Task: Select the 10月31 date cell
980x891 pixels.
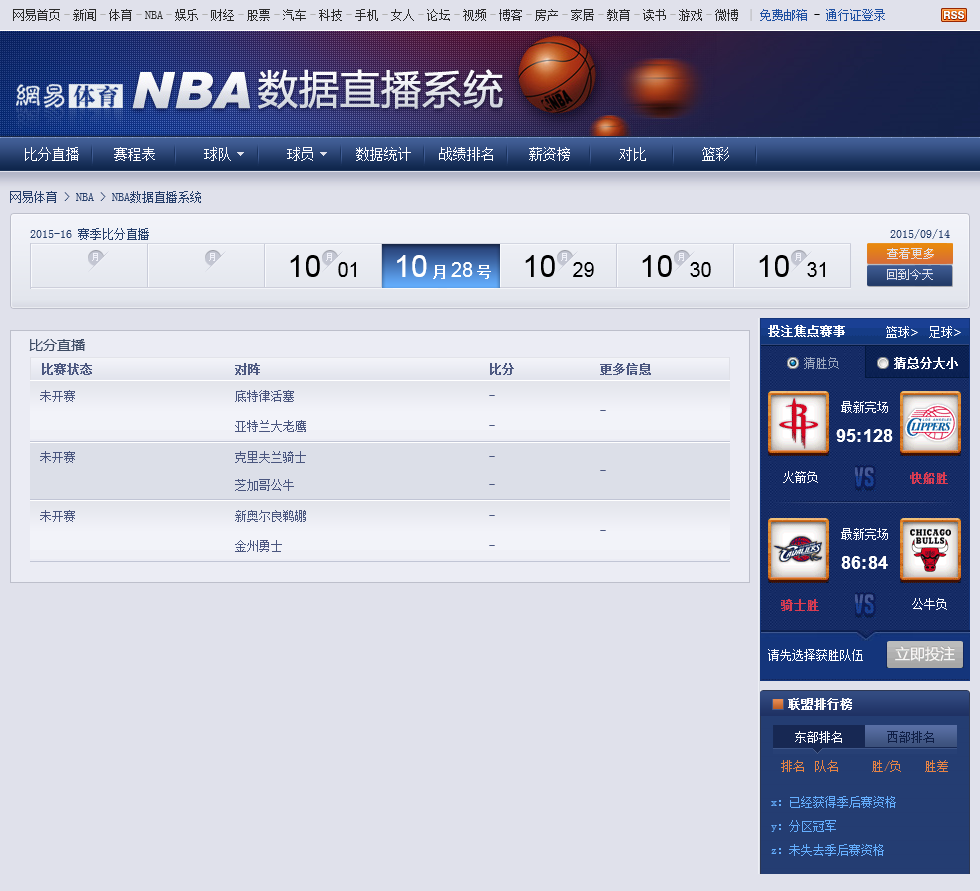Action: [x=792, y=266]
